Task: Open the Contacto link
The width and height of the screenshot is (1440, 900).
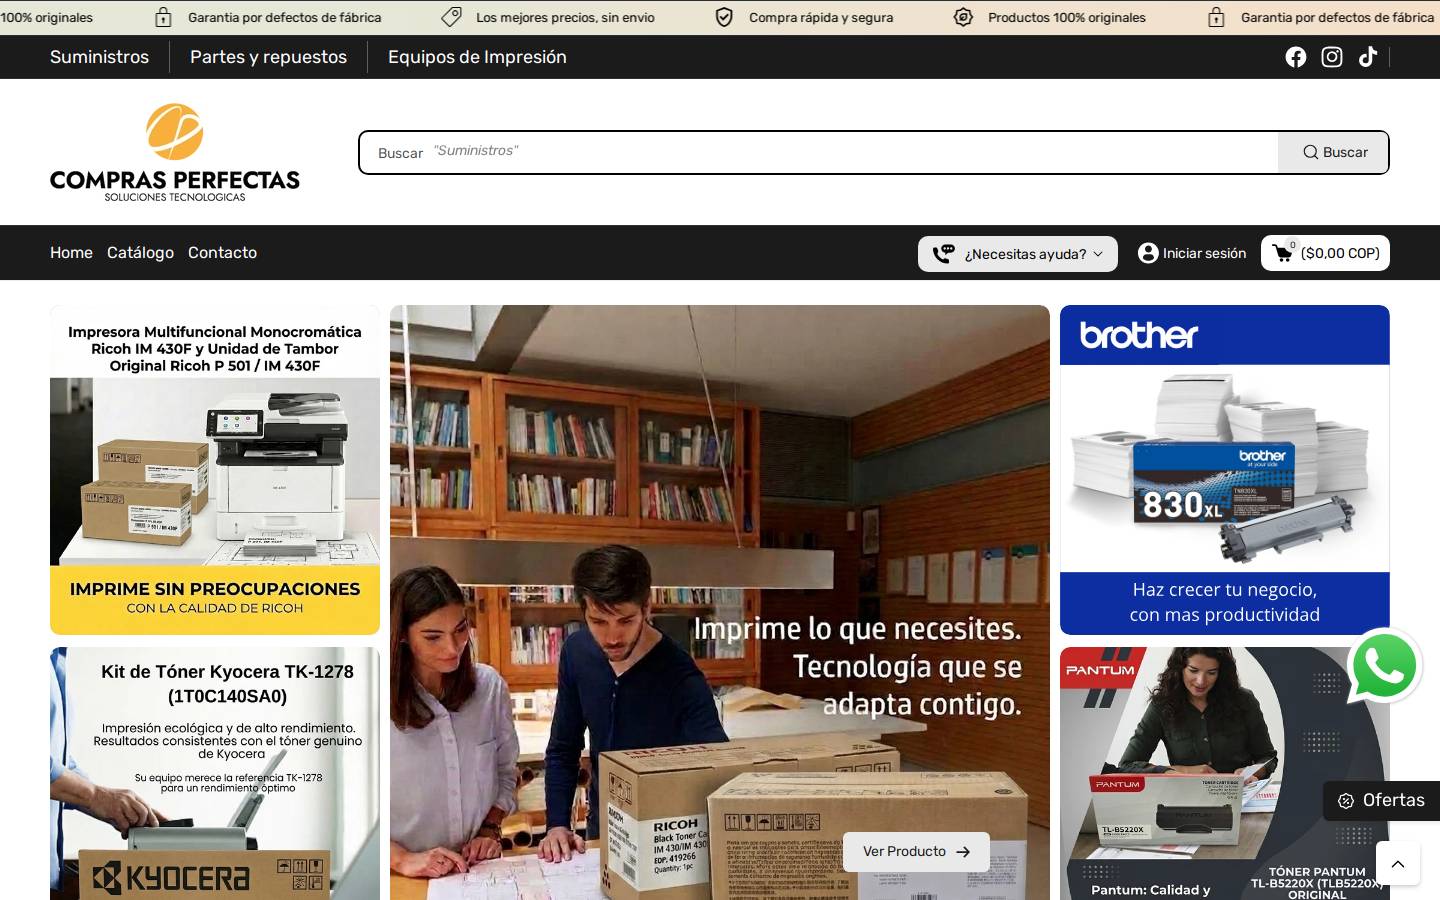Action: tap(222, 253)
